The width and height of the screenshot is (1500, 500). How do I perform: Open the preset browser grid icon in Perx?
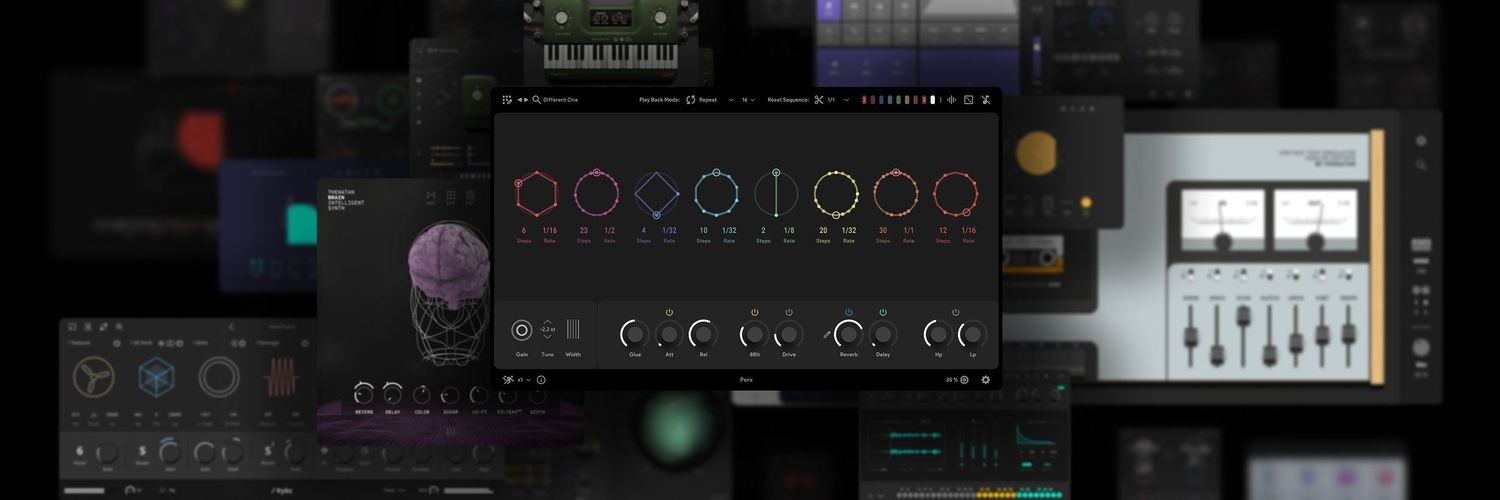point(507,100)
